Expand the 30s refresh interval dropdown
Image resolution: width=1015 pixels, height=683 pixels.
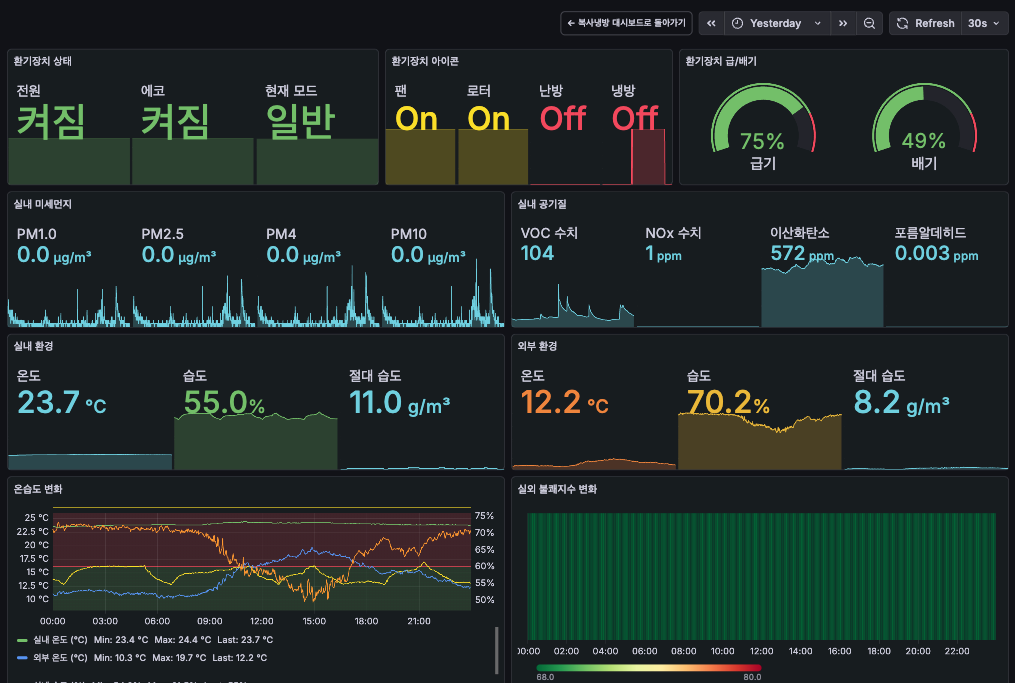[x=984, y=23]
